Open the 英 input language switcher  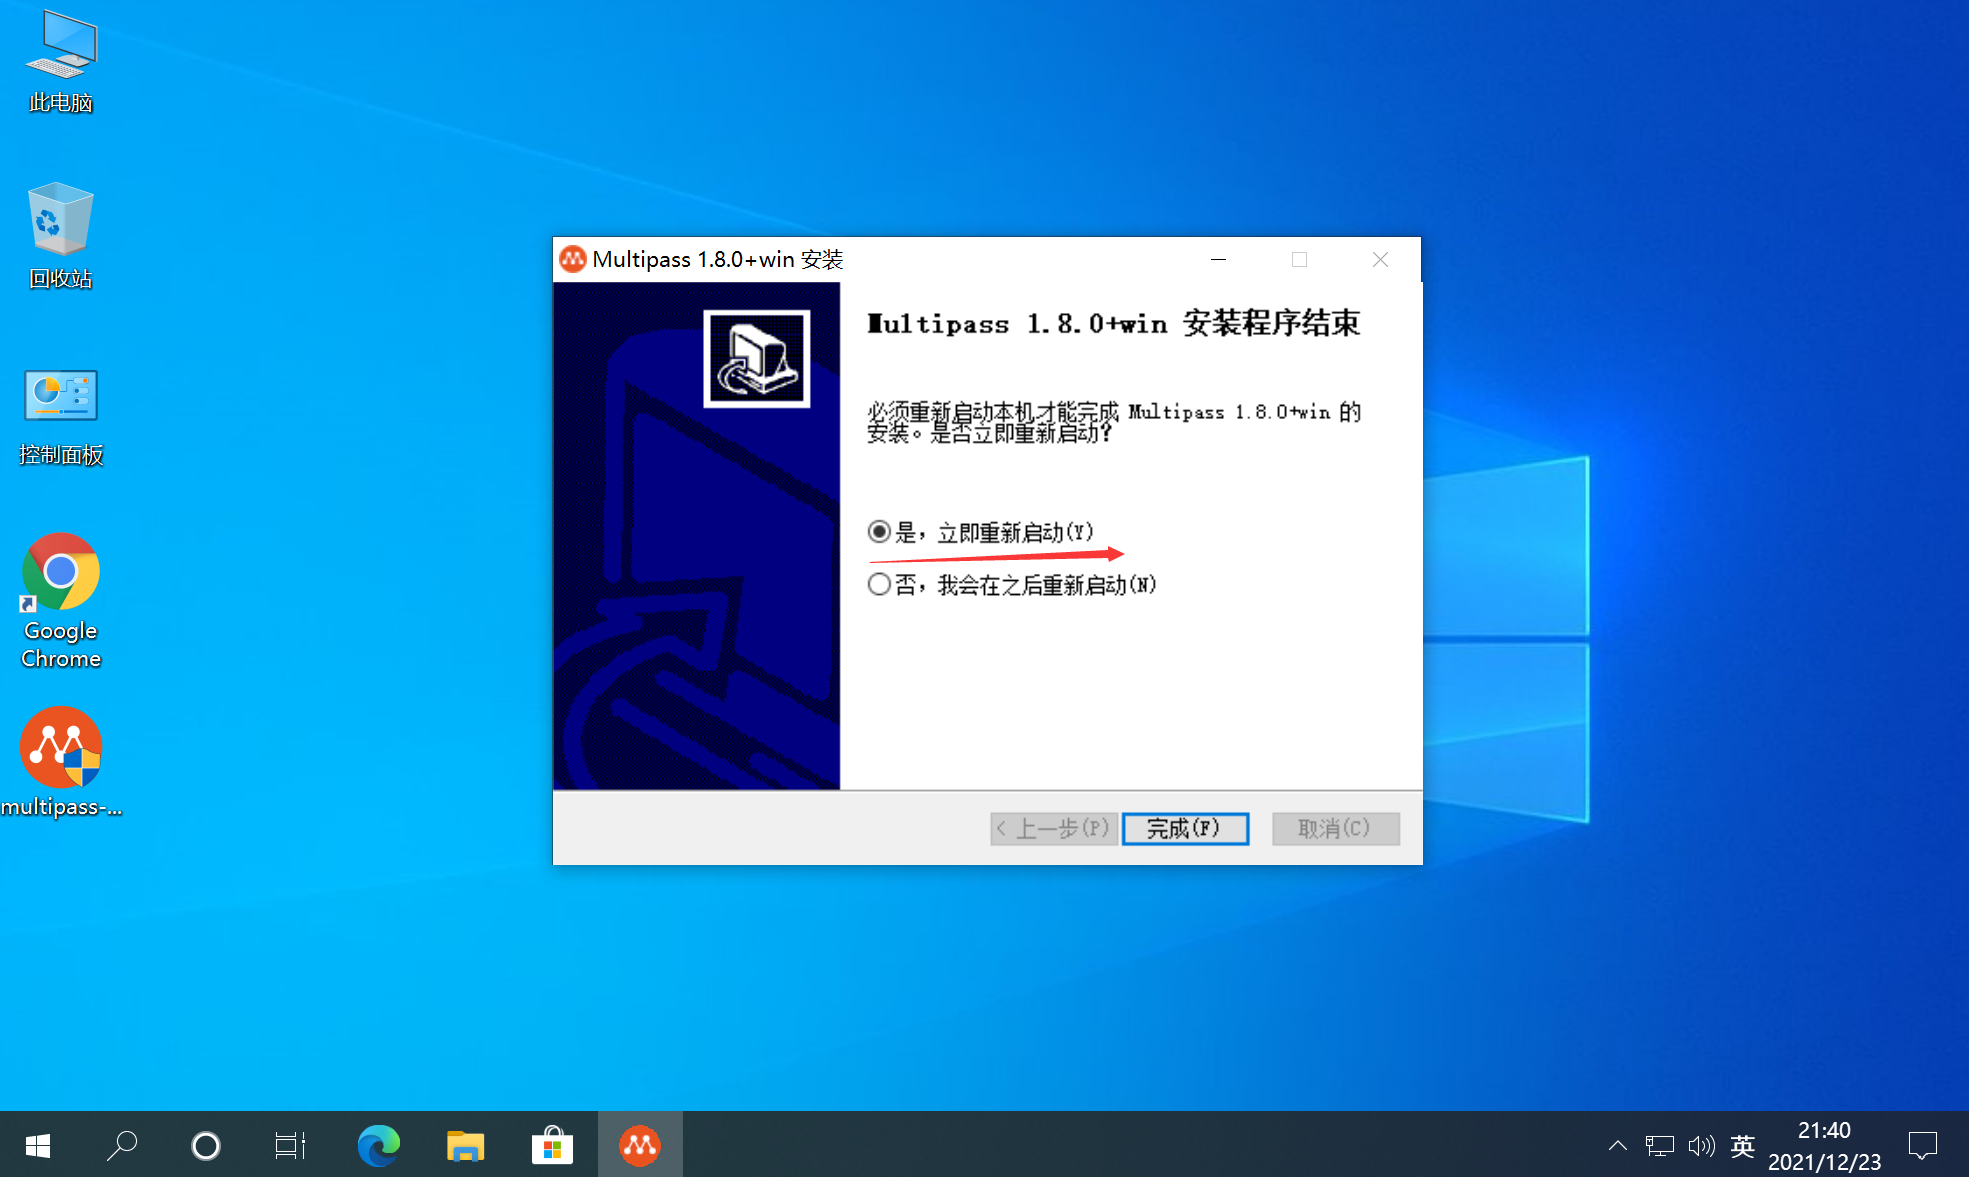point(1743,1146)
